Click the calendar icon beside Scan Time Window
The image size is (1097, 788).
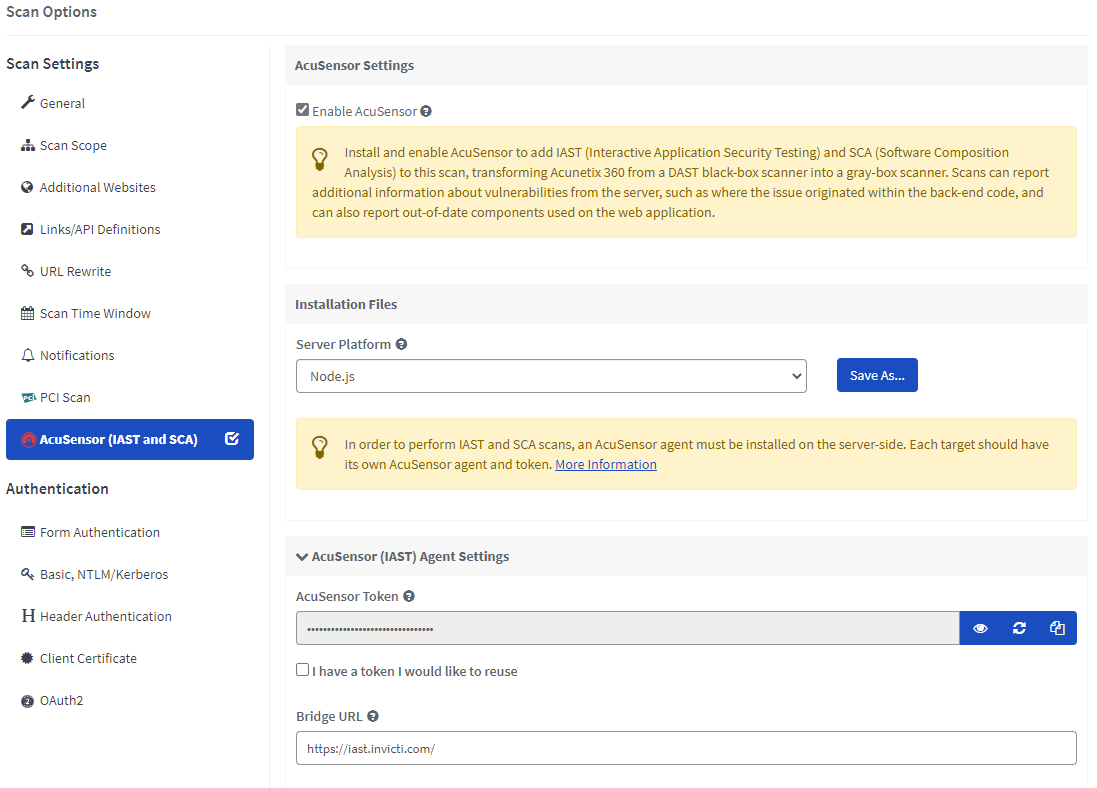27,313
